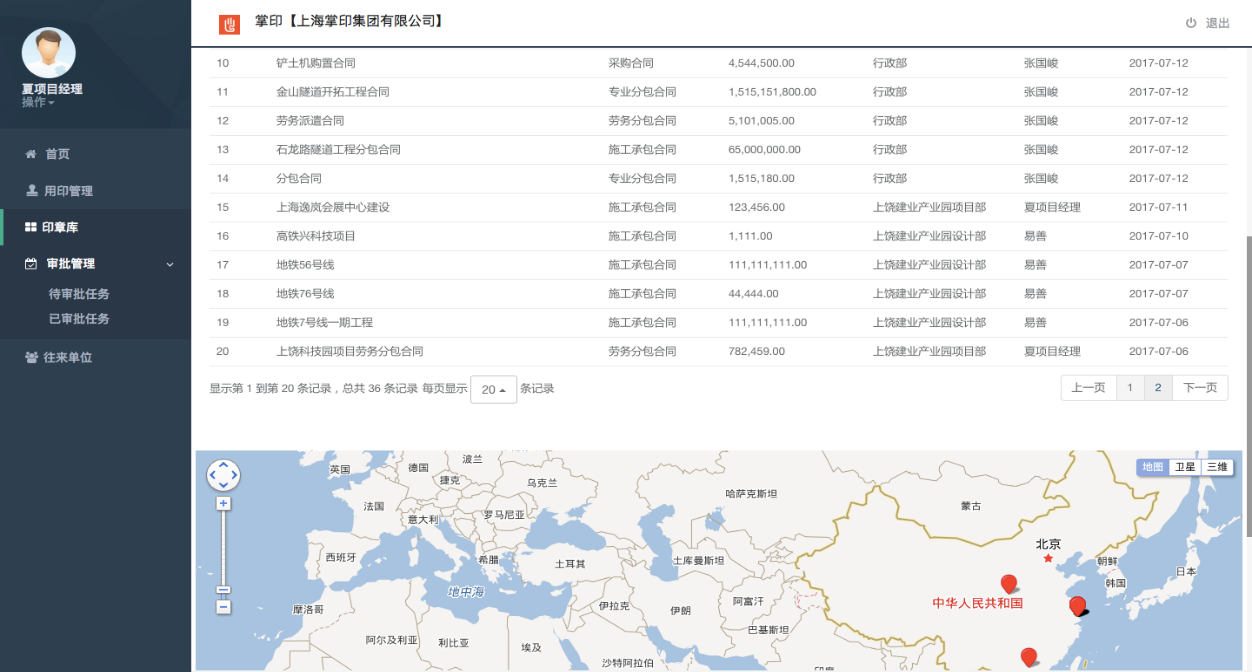Image resolution: width=1252 pixels, height=672 pixels.
Task: Open 已审批任务 in the sidebar
Action: pos(79,319)
